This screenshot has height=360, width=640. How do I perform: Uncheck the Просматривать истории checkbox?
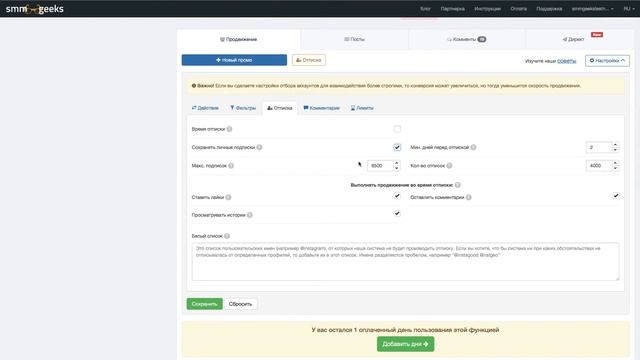[397, 213]
